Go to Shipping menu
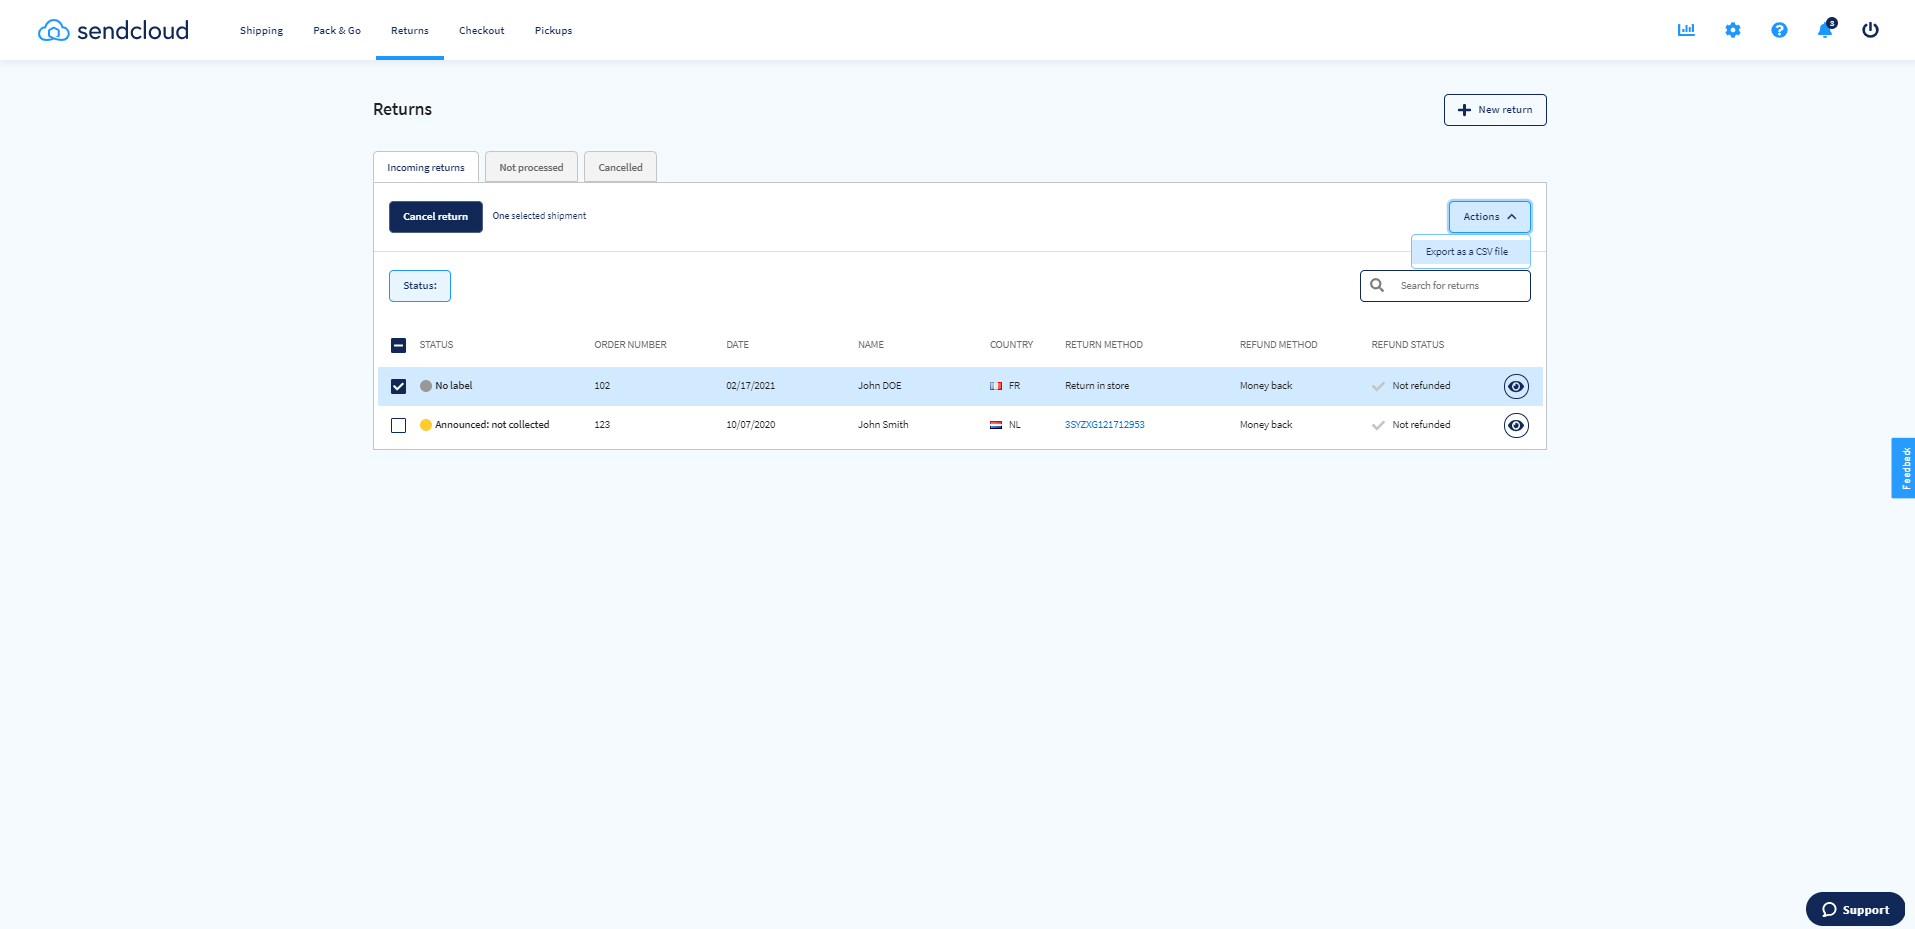This screenshot has height=929, width=1915. [261, 31]
